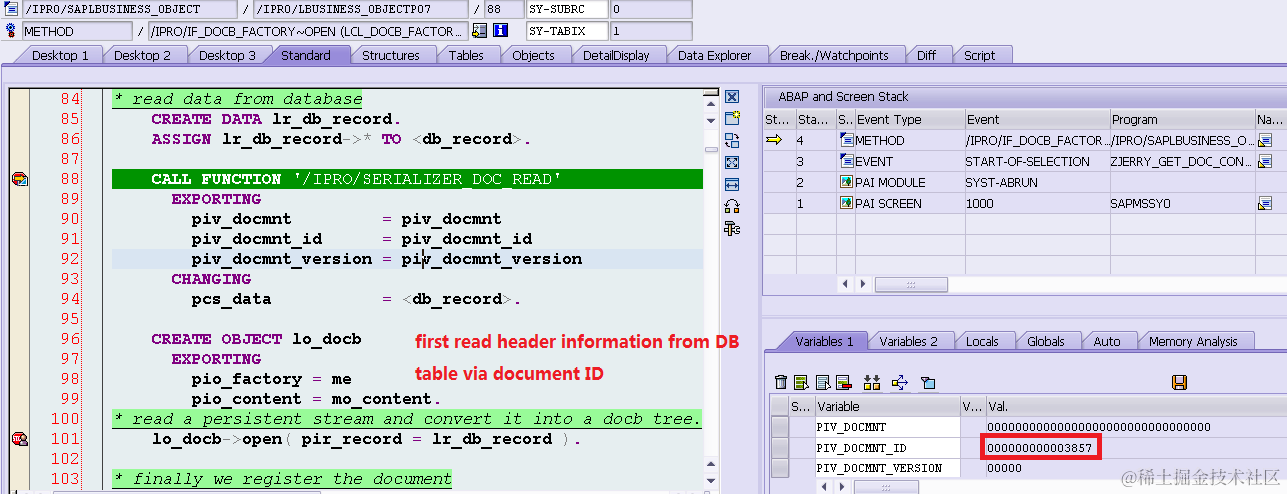Click the PIV_DOCMNT_ID value 000000000003857

pyautogui.click(x=1039, y=447)
